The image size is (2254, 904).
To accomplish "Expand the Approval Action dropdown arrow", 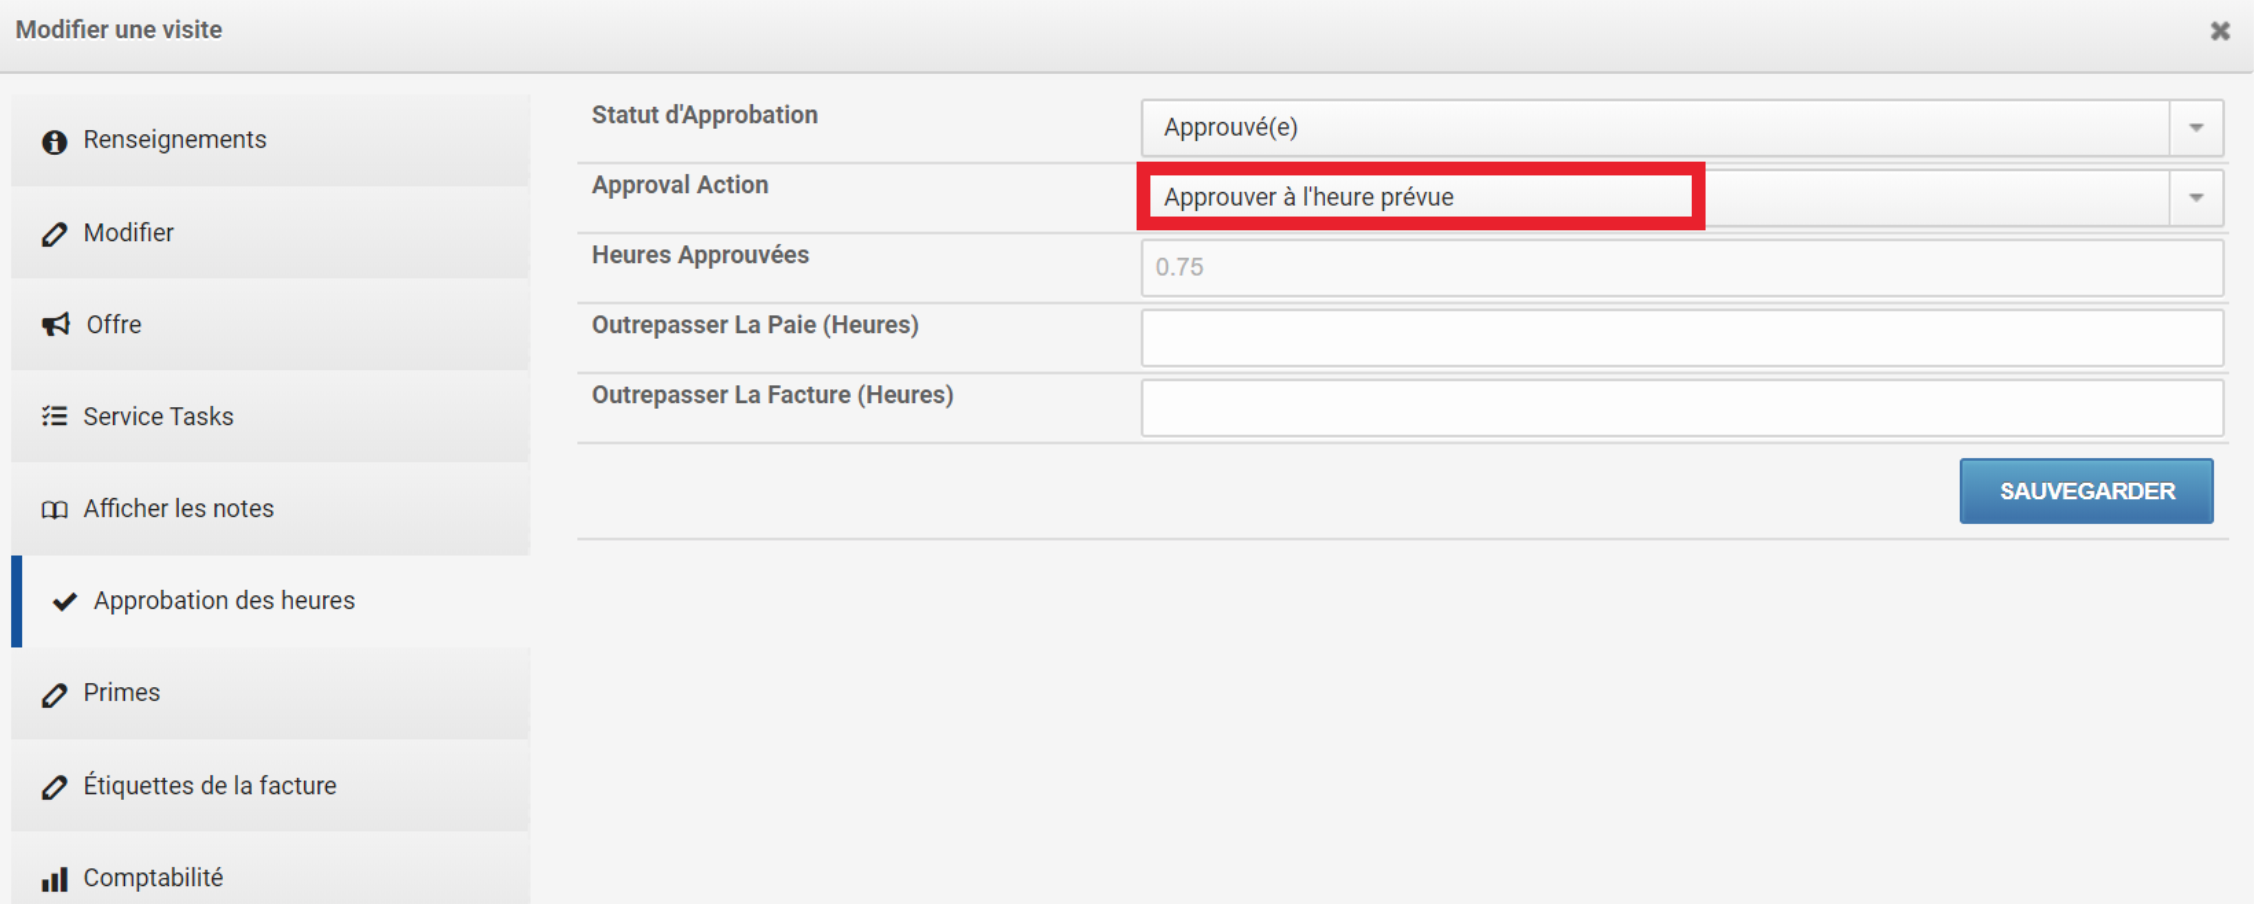I will pos(2196,198).
